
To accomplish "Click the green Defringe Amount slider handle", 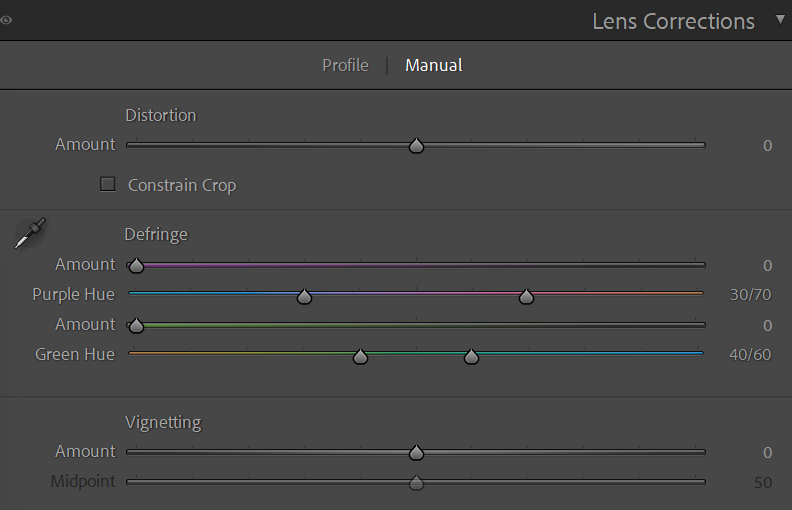I will [x=136, y=326].
